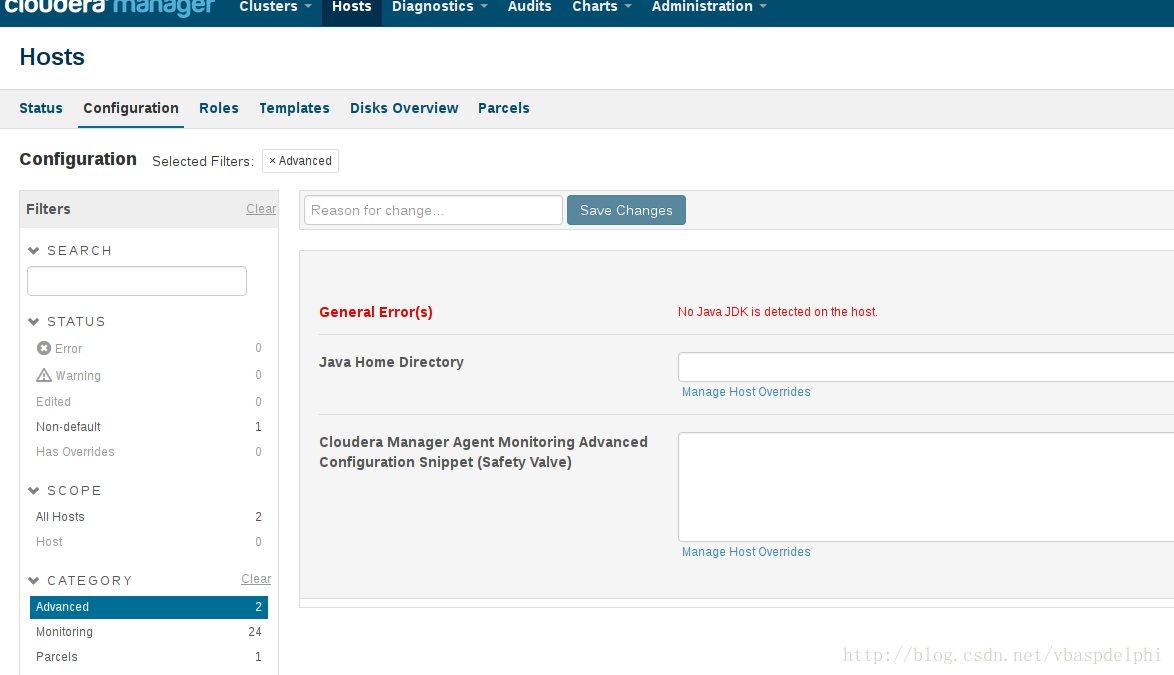Open the Diagnostics dropdown menu
1174x675 pixels.
[440, 7]
